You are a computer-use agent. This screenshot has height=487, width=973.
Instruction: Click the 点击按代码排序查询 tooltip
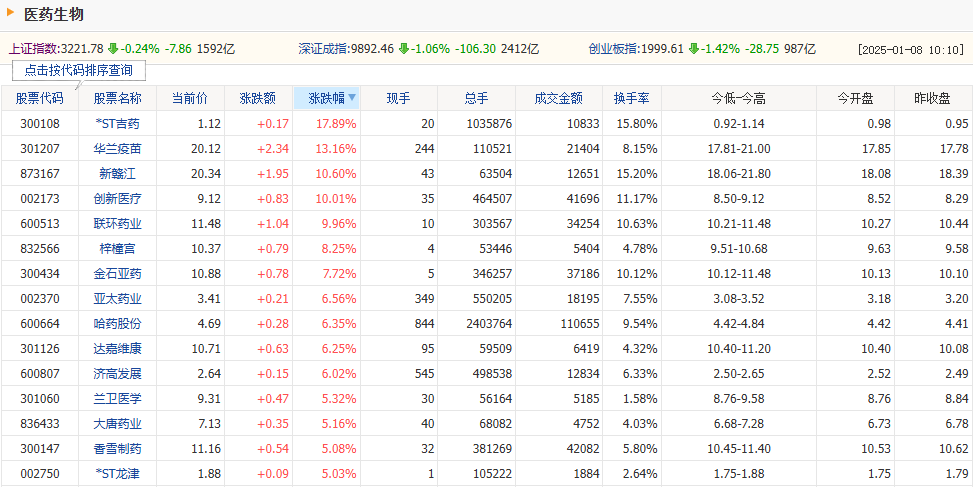tap(78, 71)
